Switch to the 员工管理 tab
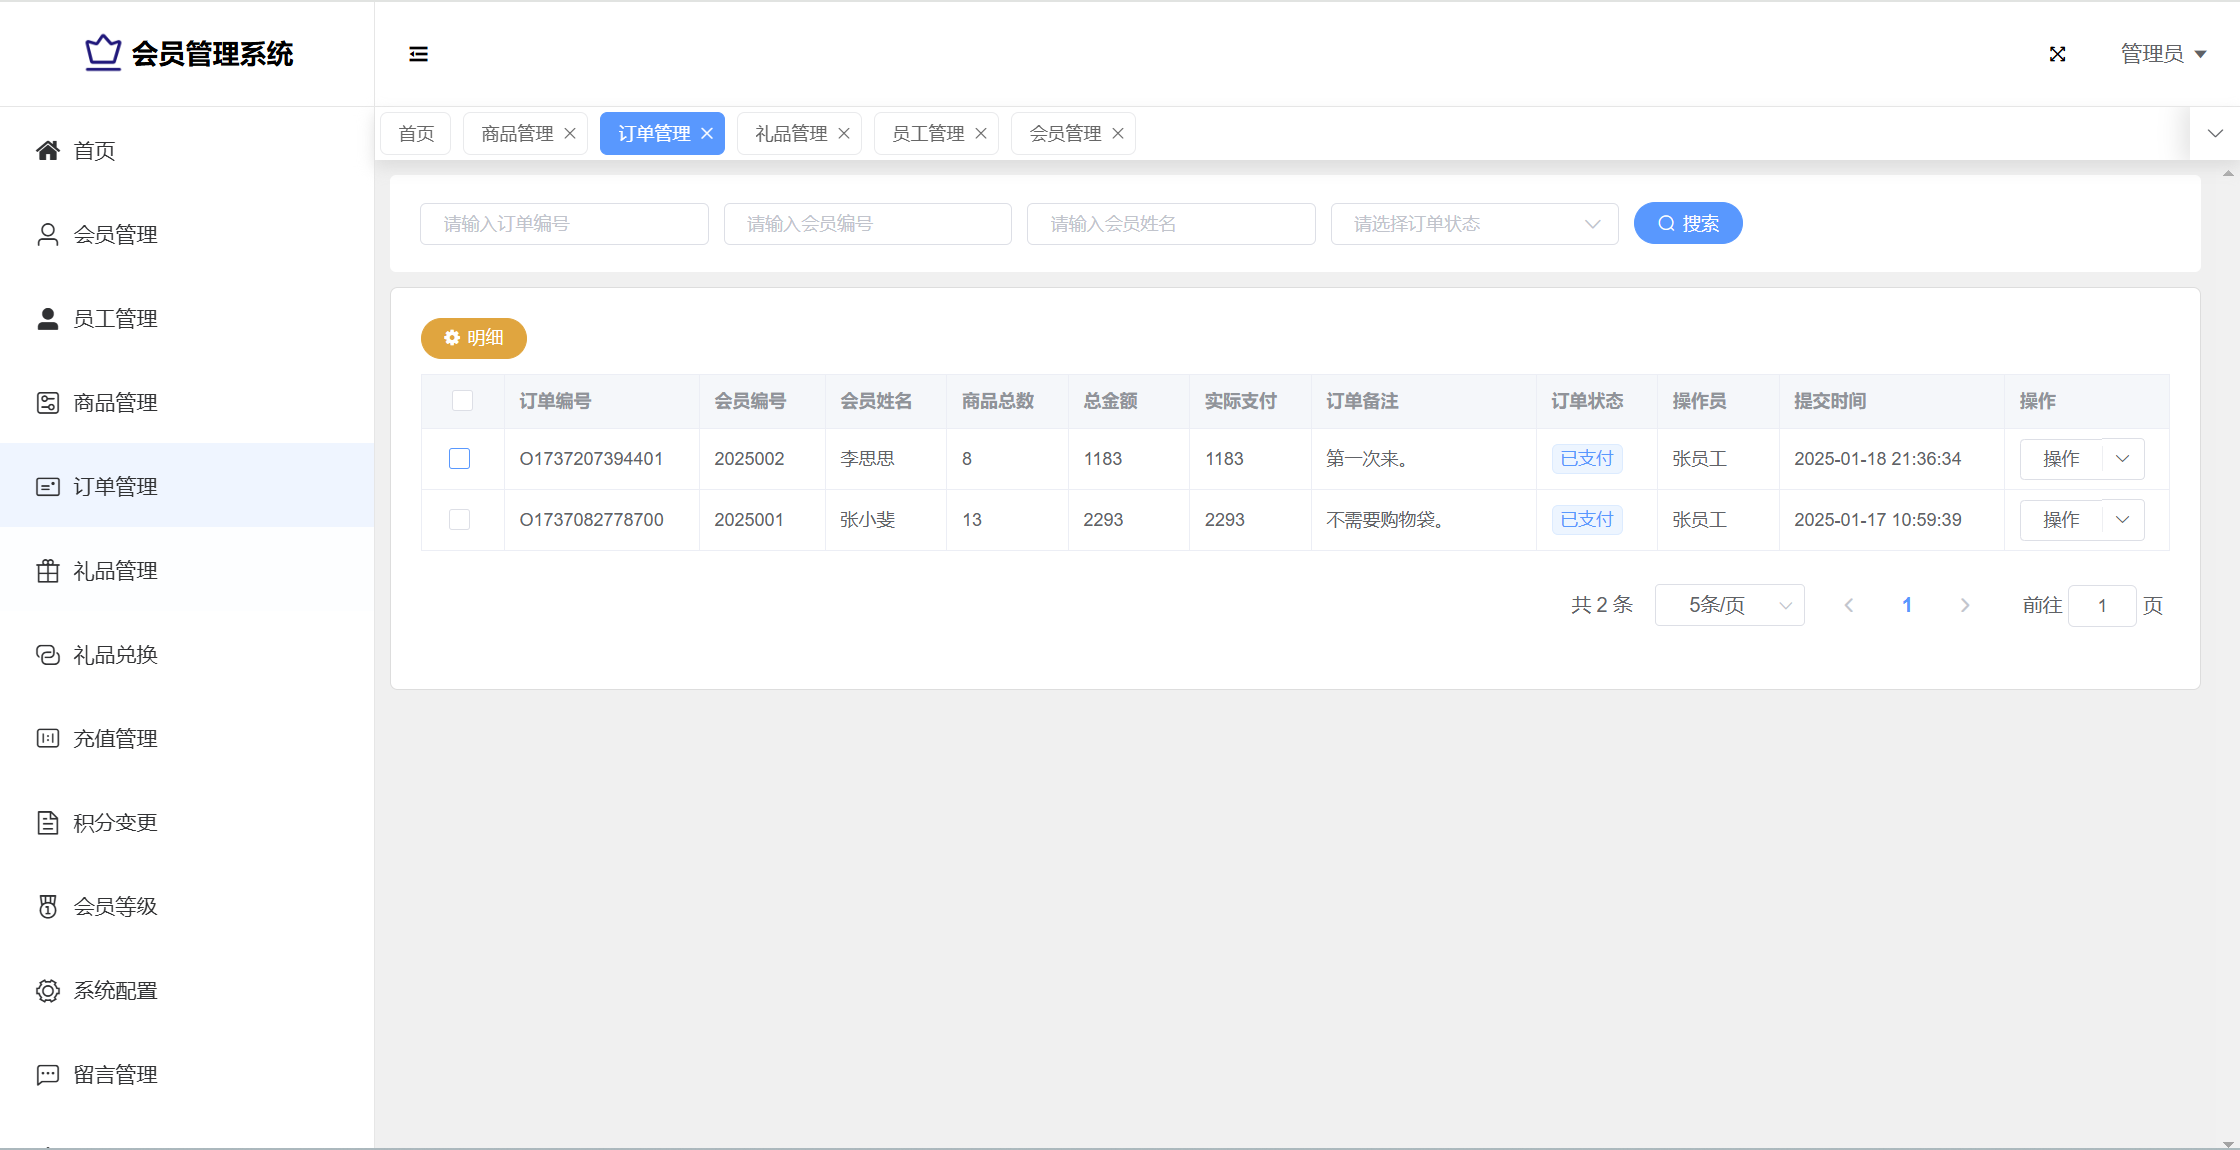 (x=927, y=134)
